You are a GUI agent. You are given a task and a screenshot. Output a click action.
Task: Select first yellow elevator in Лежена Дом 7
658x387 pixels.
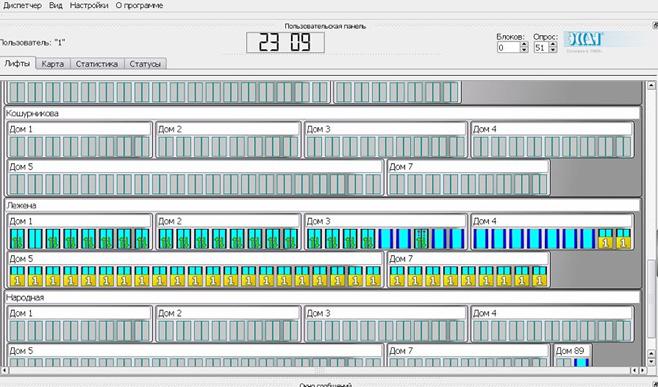coord(397,276)
